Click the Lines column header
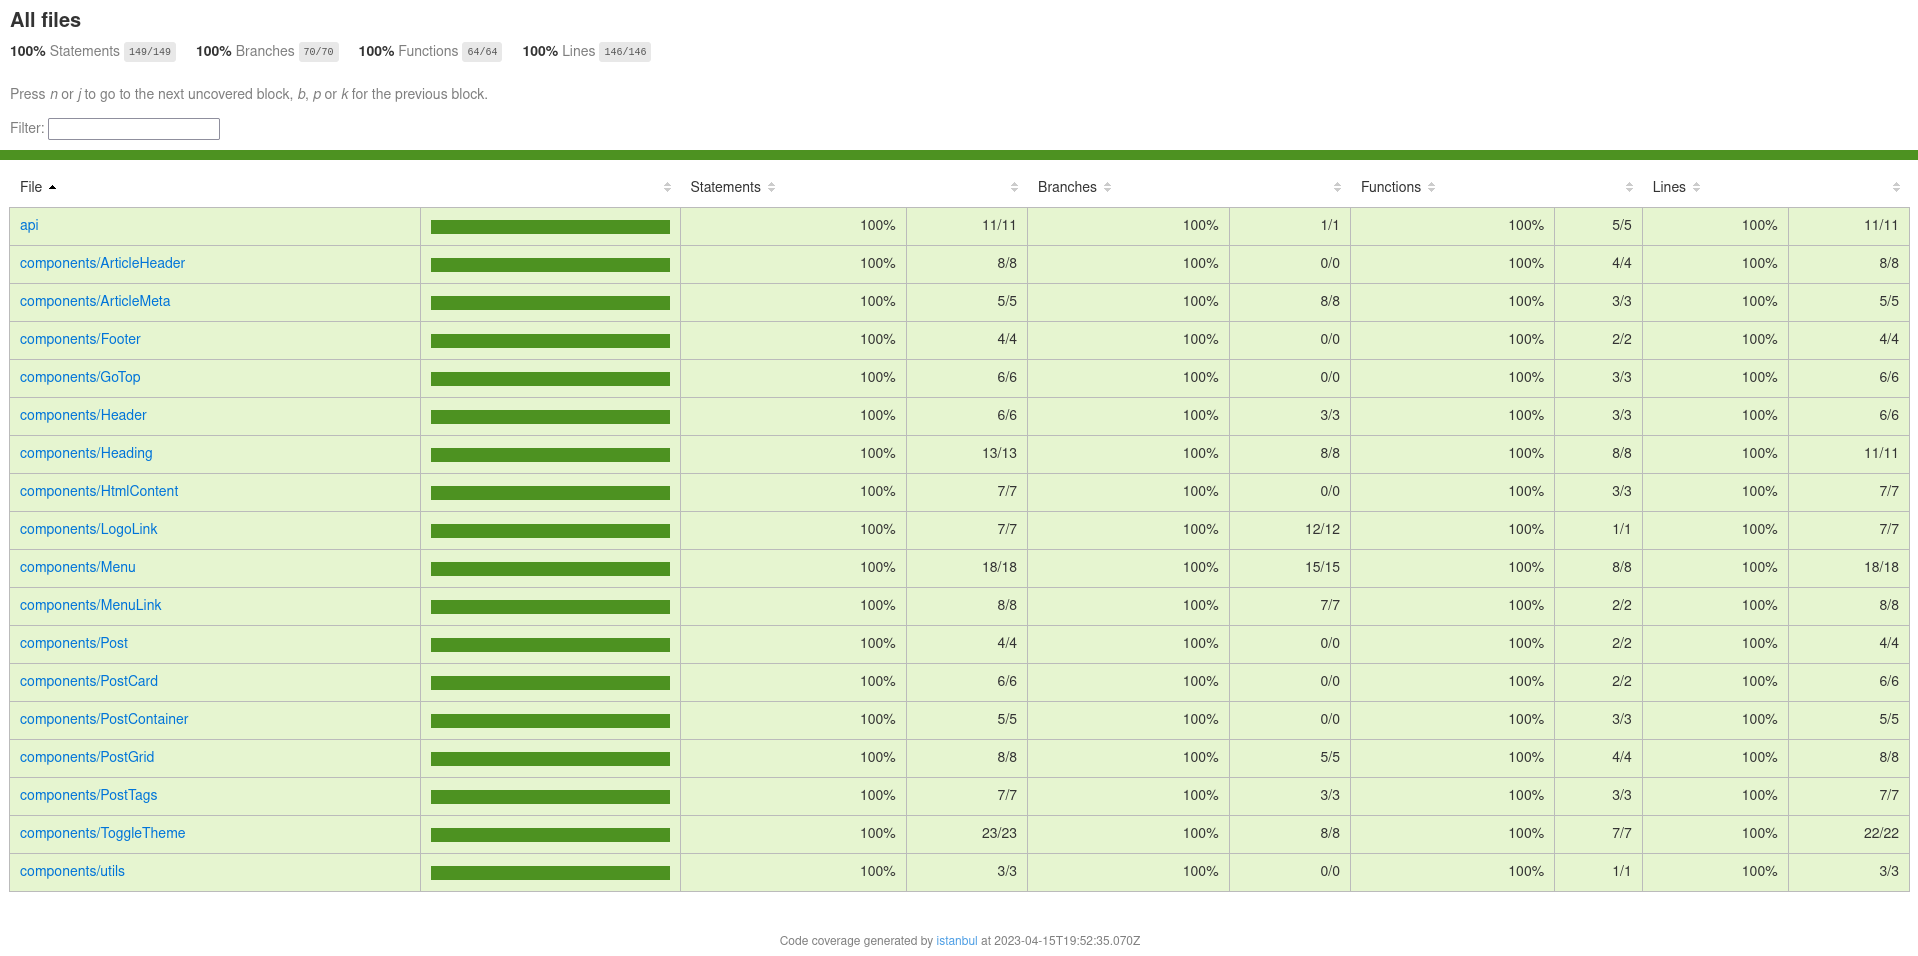1918x956 pixels. tap(1669, 187)
